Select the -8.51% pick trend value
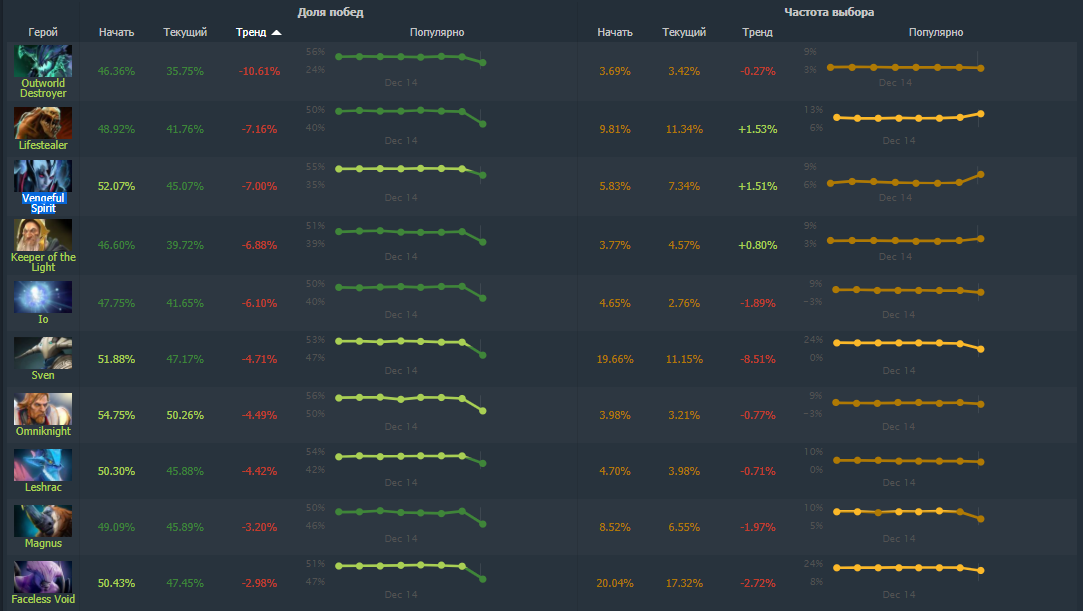 click(758, 359)
